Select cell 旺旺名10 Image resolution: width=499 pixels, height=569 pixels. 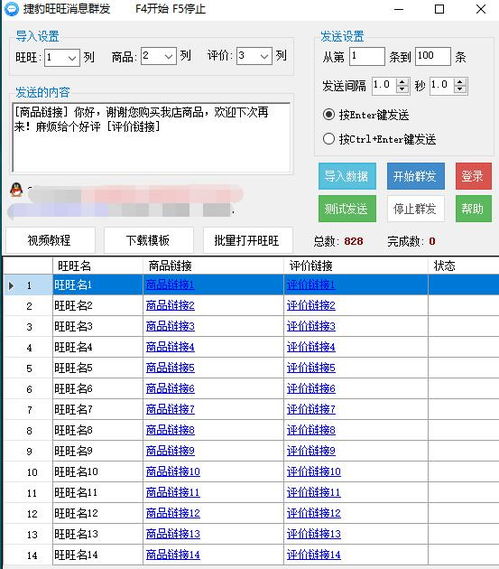tap(98, 471)
